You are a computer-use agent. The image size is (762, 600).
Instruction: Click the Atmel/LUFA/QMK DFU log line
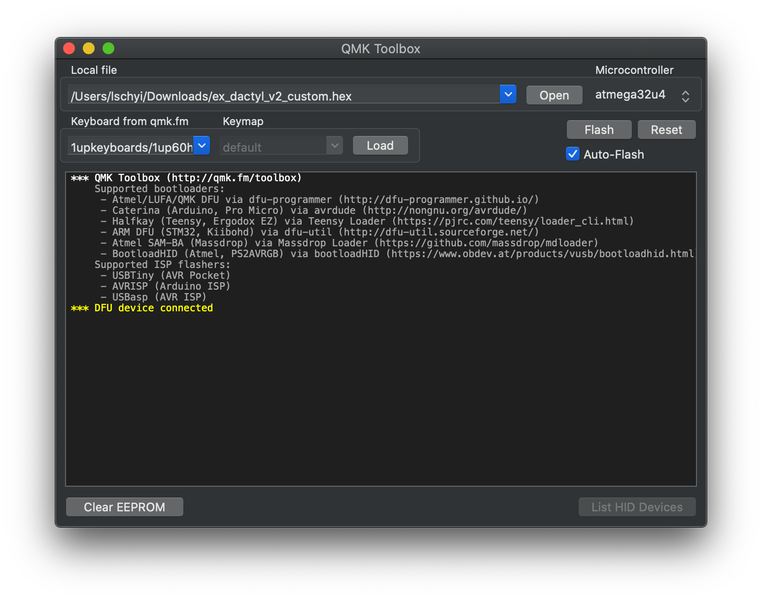click(320, 200)
